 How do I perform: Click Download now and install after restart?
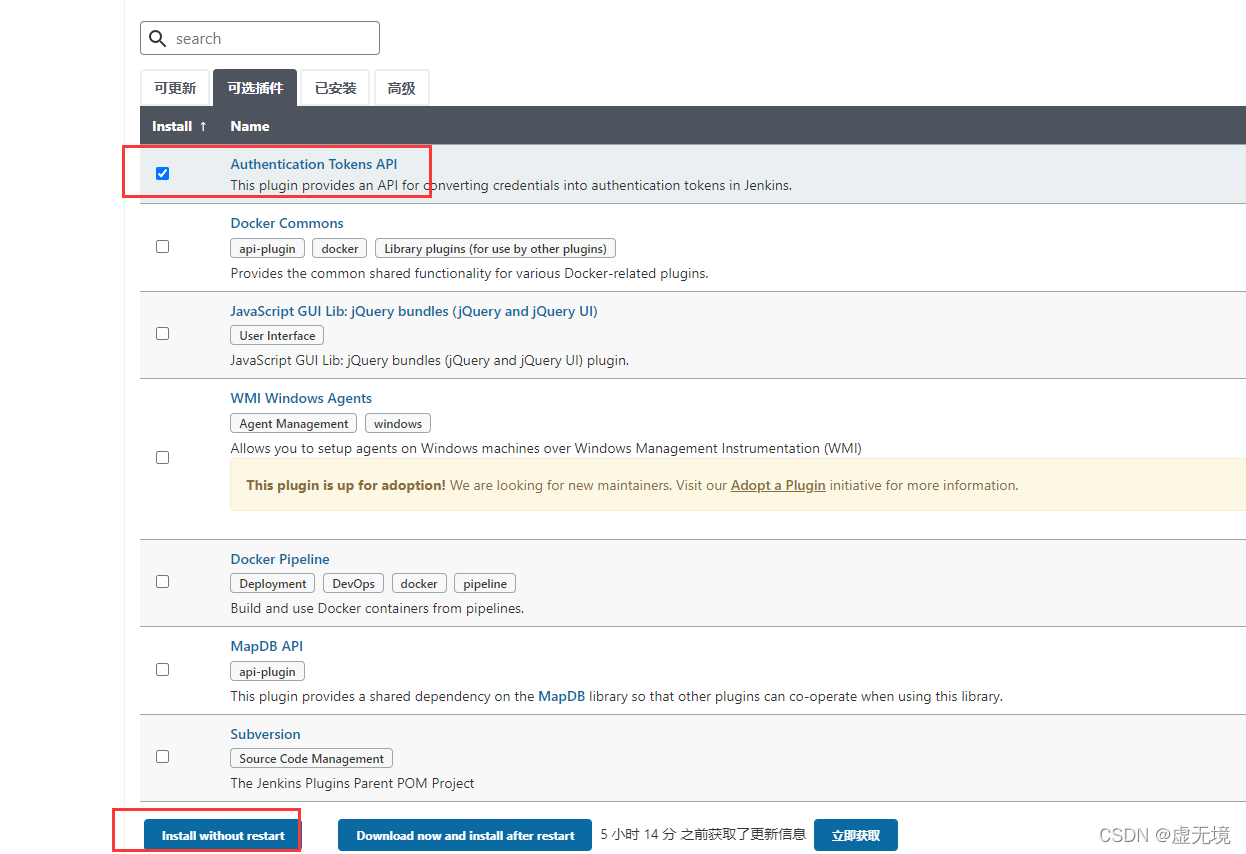465,836
